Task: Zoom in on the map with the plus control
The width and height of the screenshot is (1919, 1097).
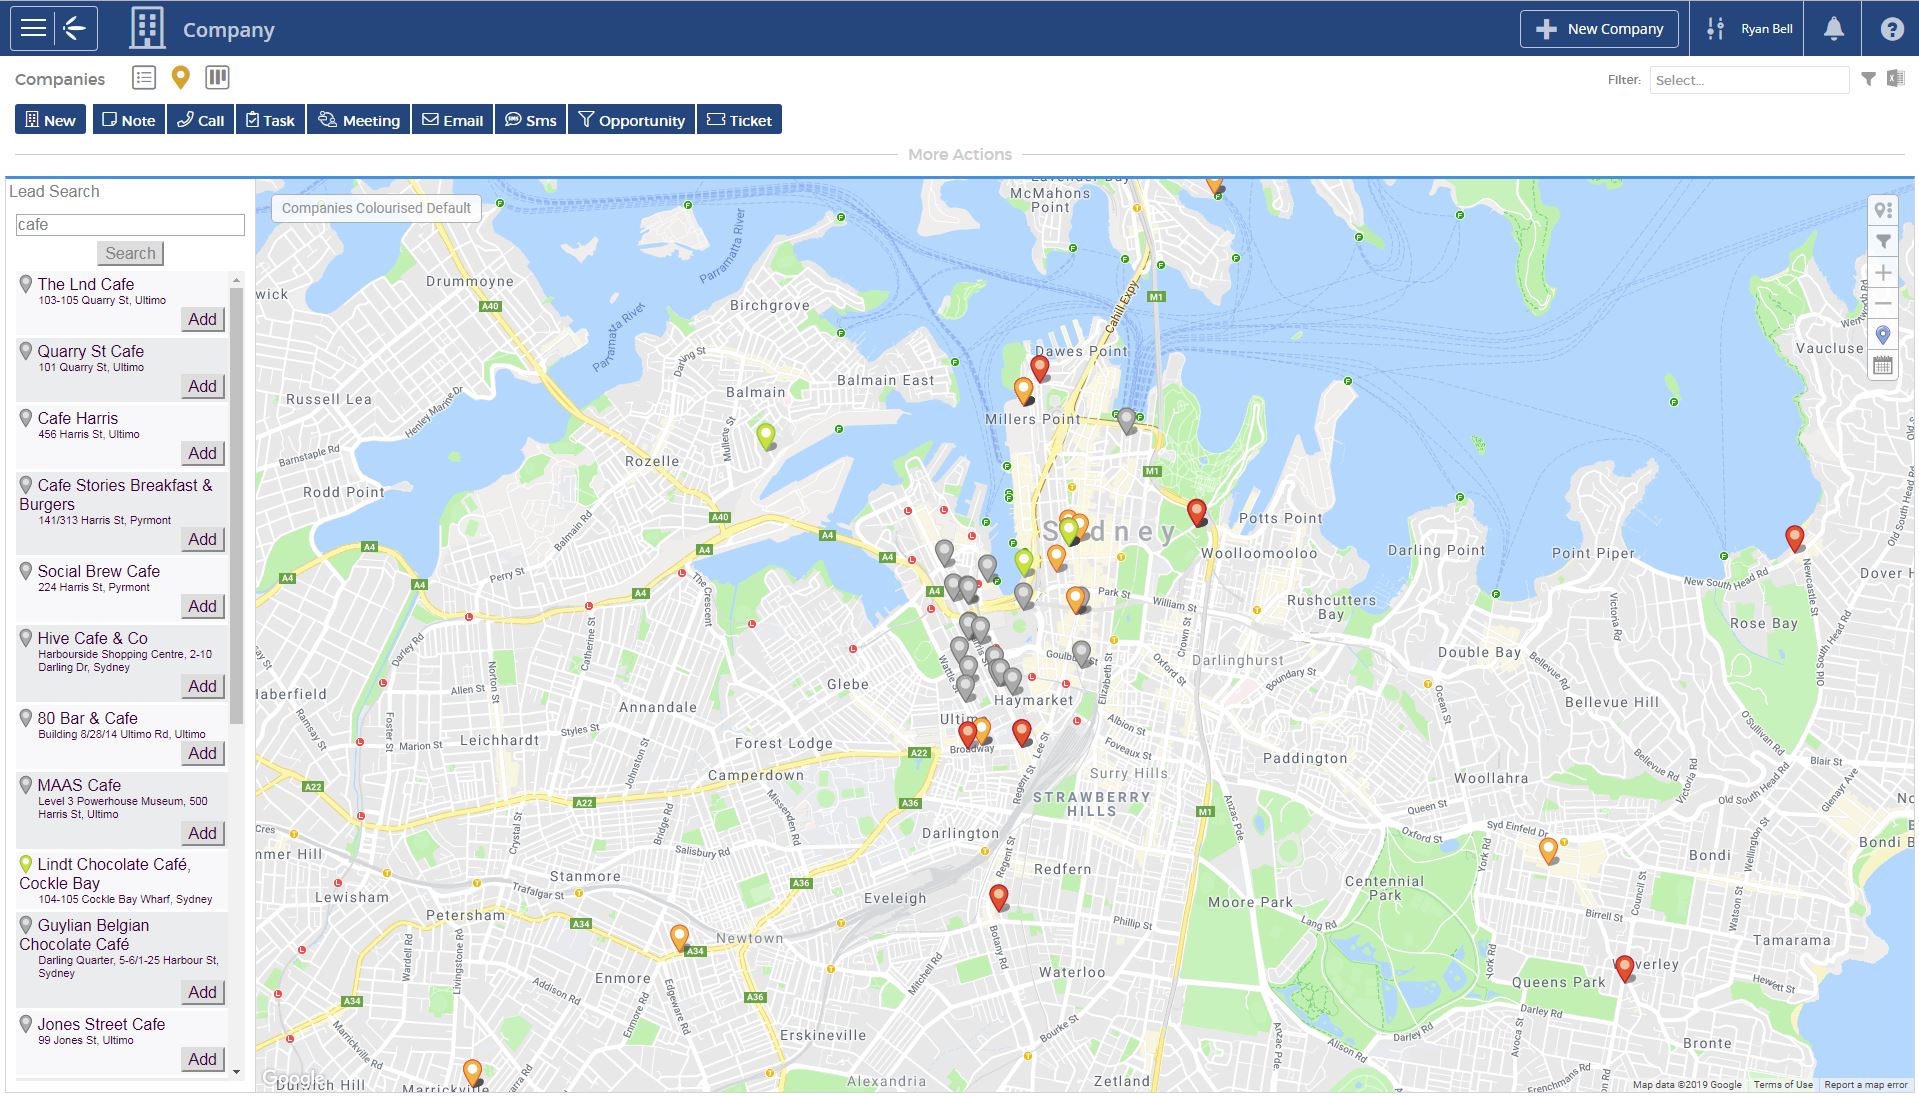Action: click(1883, 272)
